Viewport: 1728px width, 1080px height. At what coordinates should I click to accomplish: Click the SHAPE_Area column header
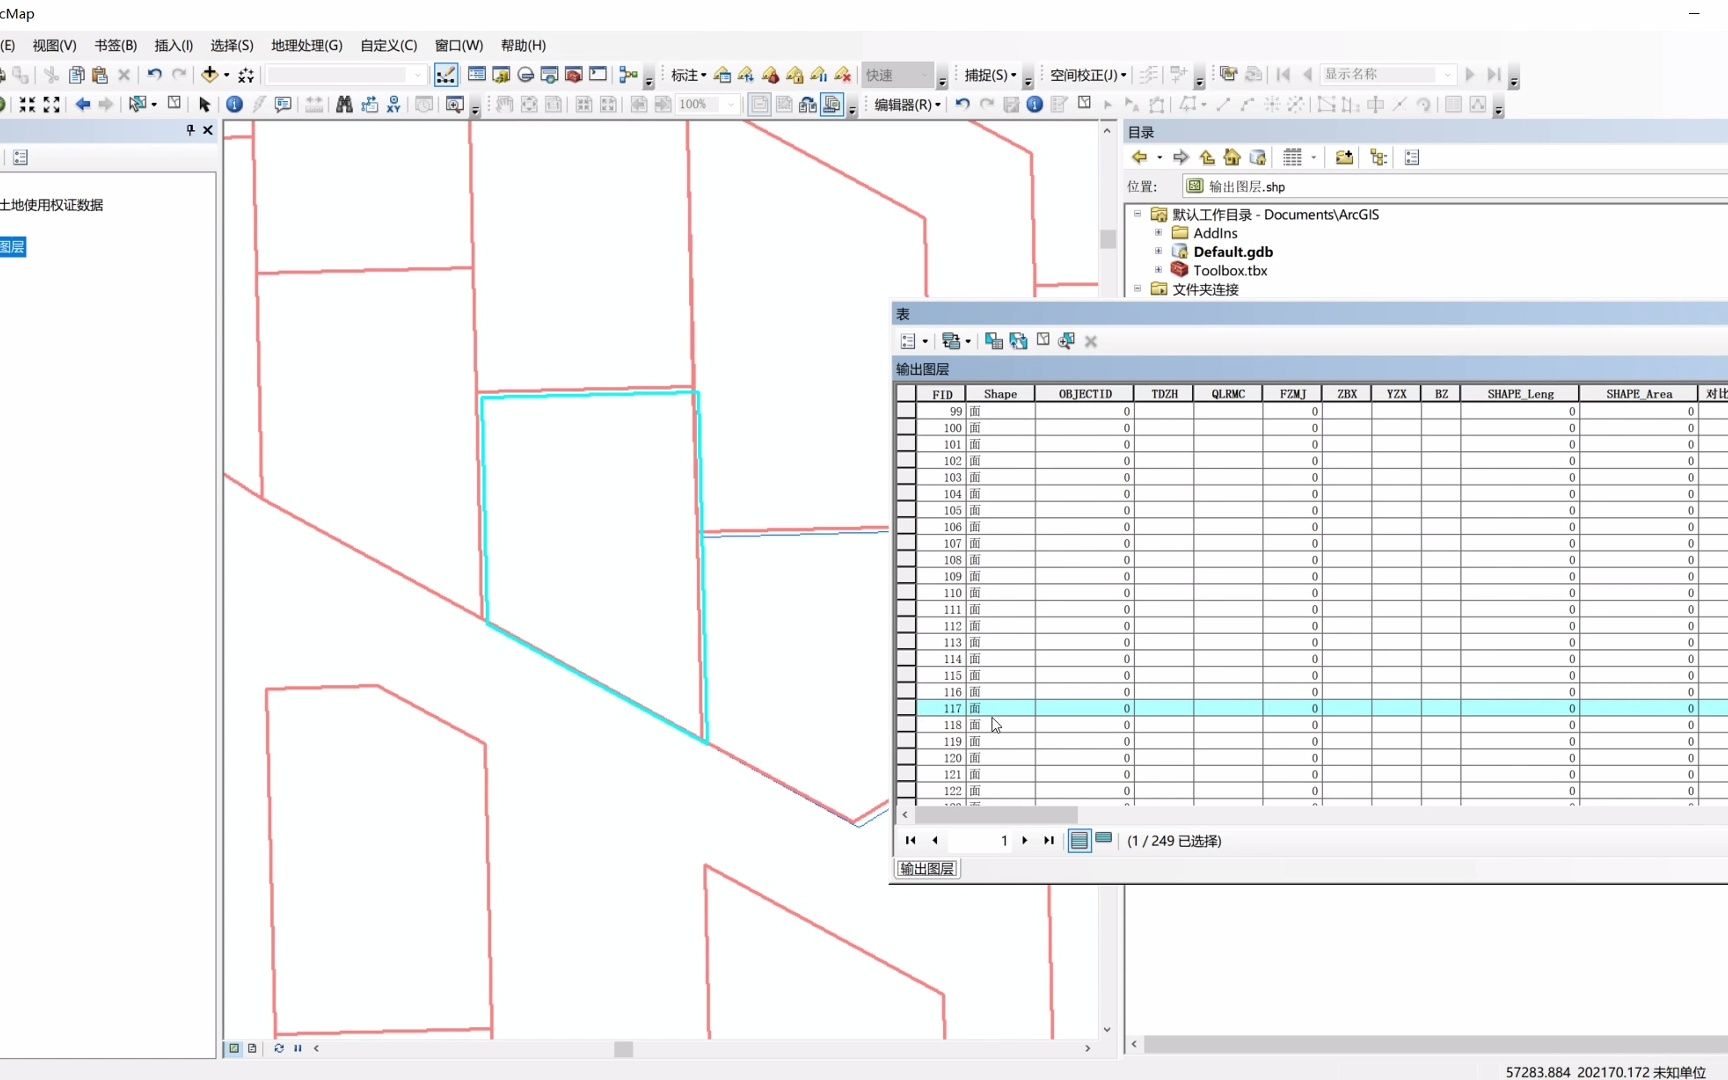pyautogui.click(x=1638, y=394)
